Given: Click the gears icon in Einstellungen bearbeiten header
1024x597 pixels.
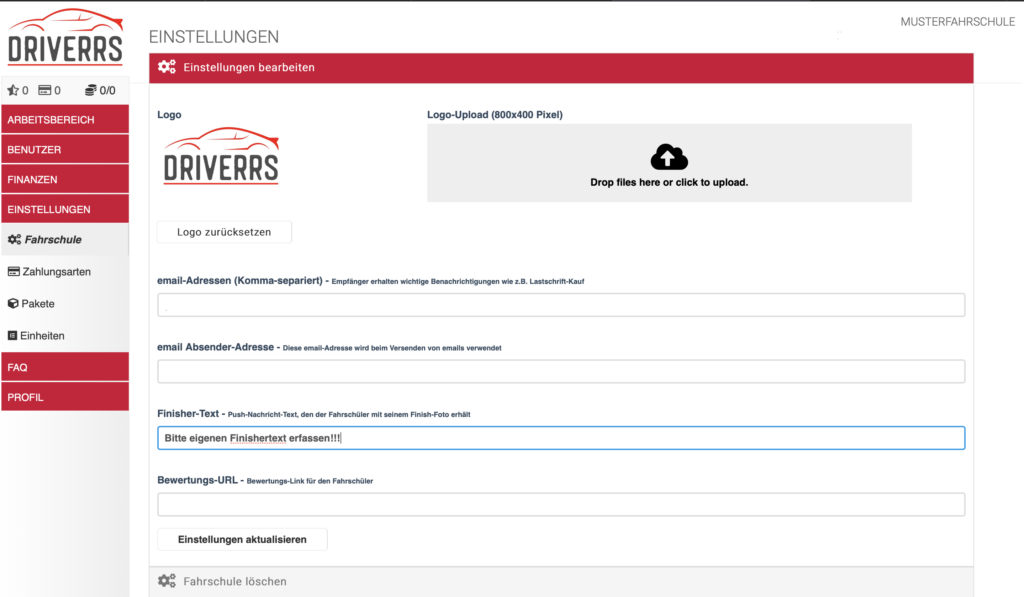Looking at the screenshot, I should 167,67.
